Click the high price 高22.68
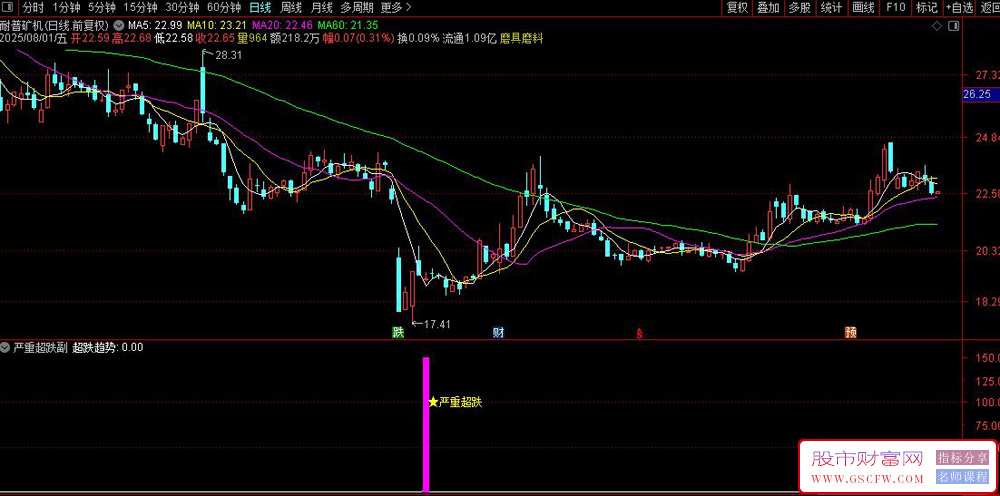 tap(131, 38)
